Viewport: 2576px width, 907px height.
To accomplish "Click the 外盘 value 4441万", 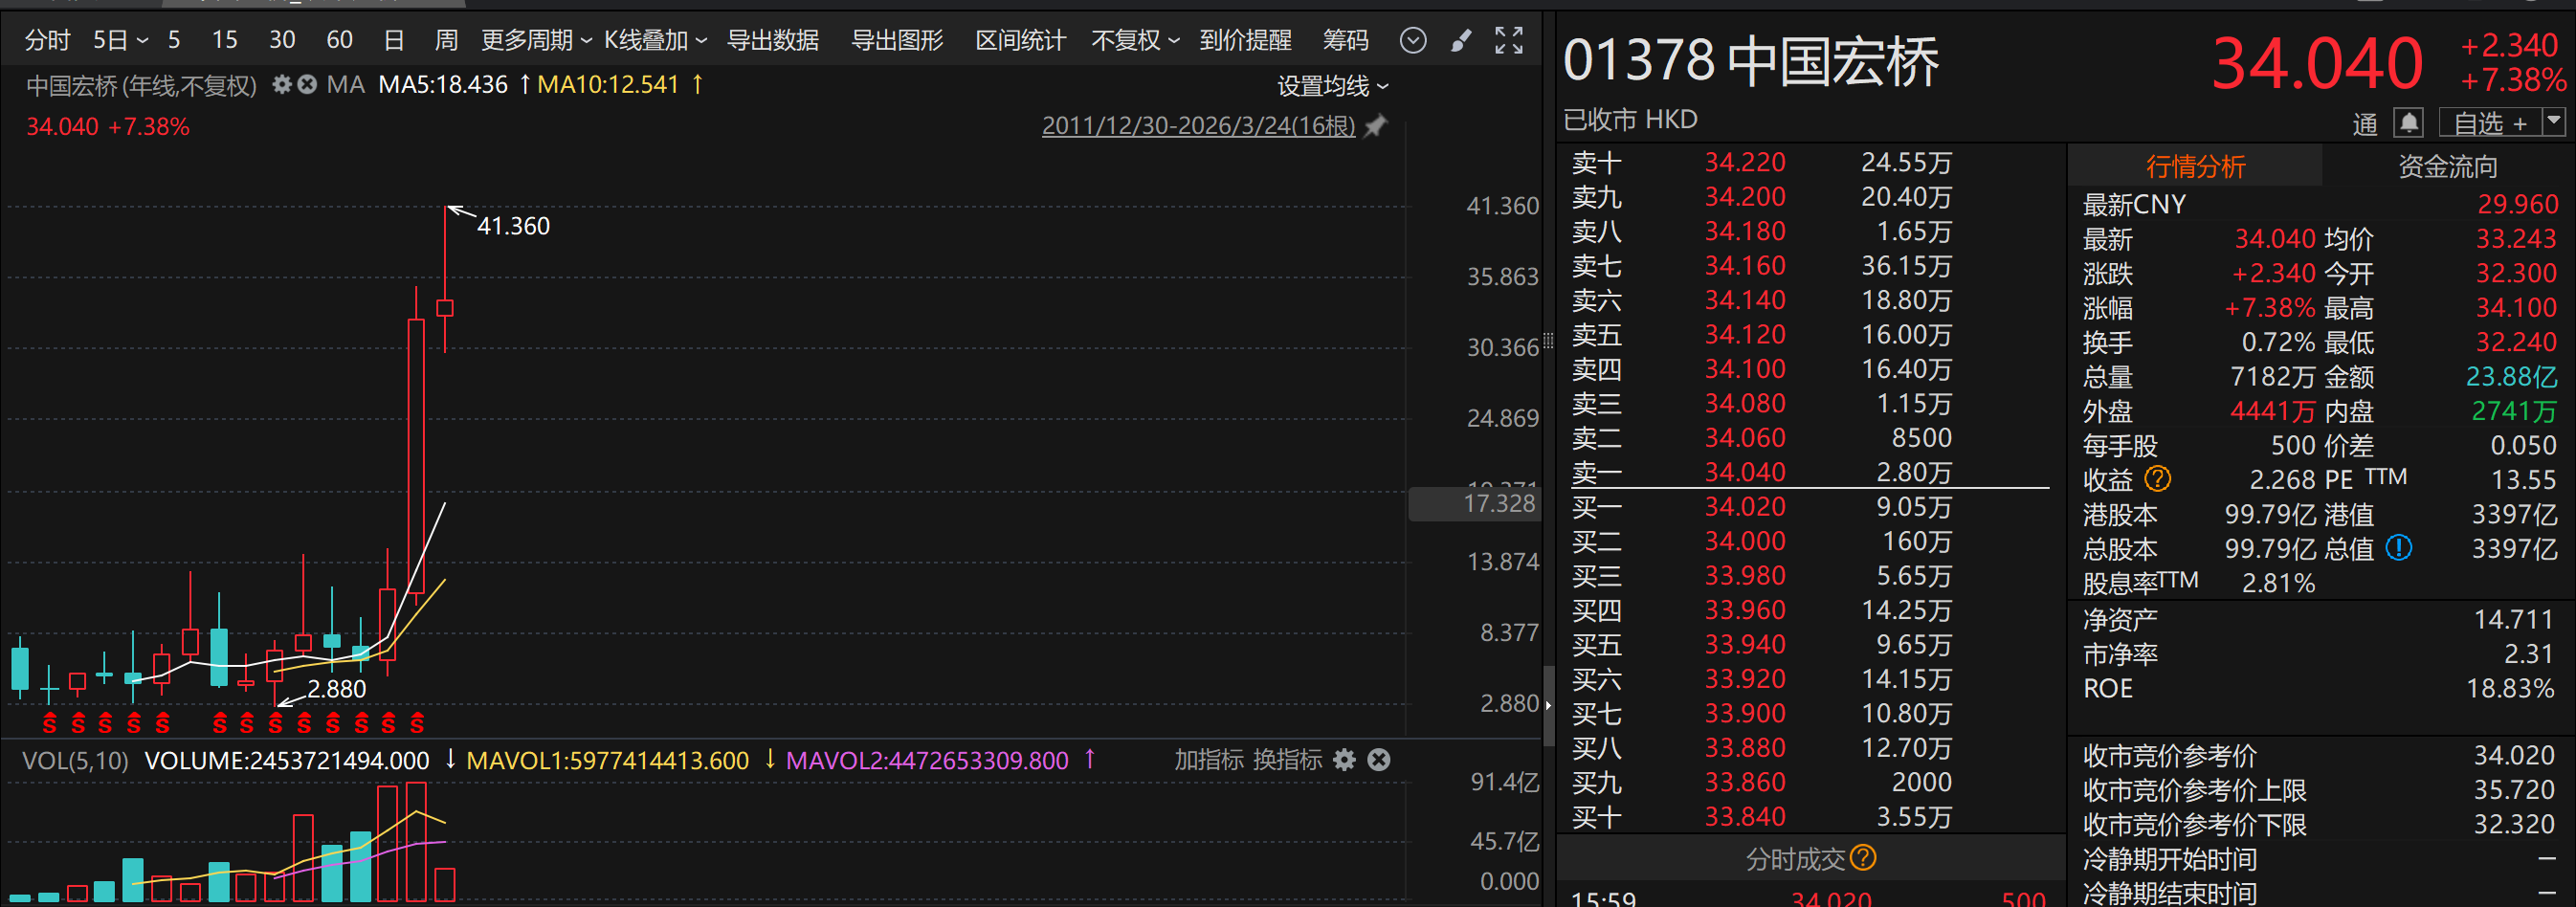I will pyautogui.click(x=2272, y=411).
